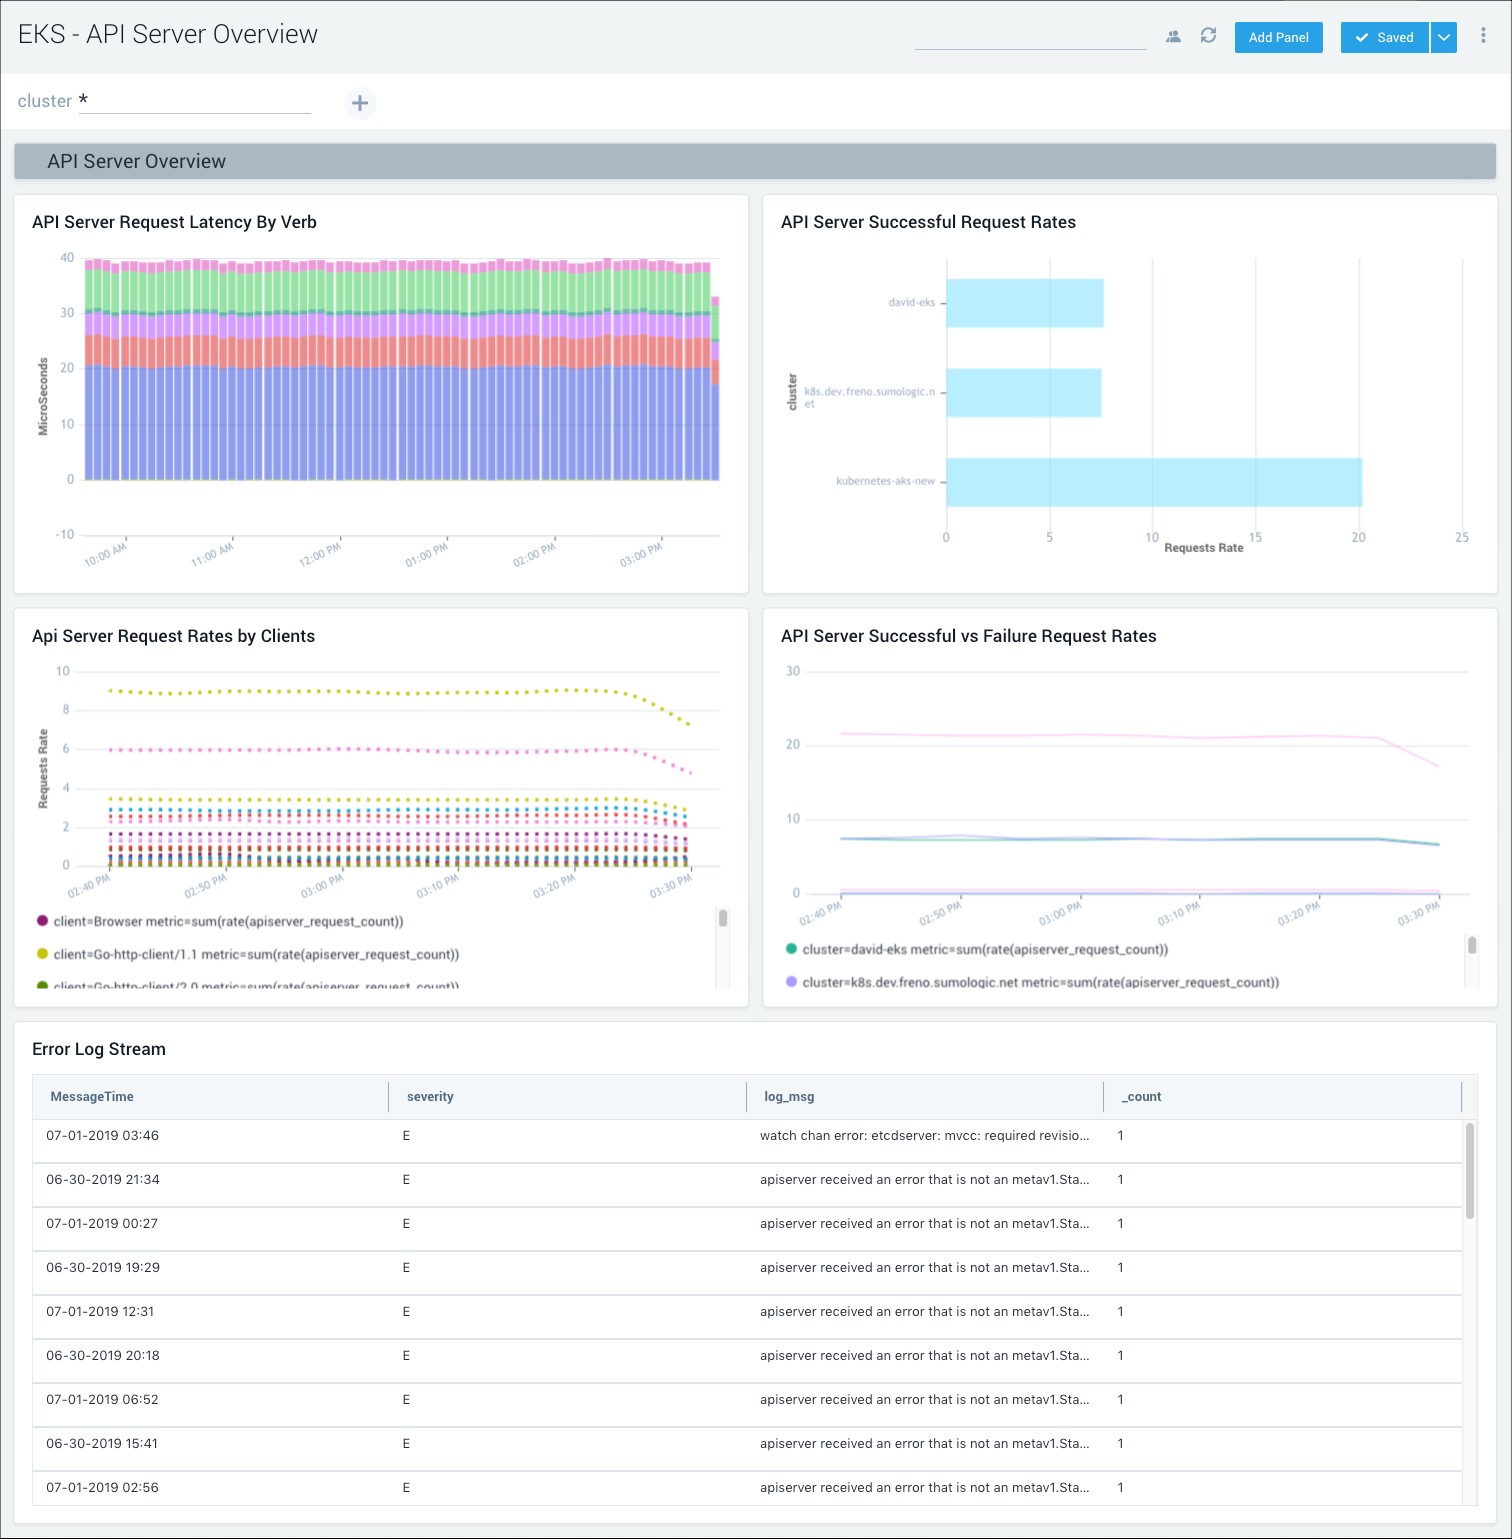1512x1539 pixels.
Task: Open the Saved button dropdown arrow
Action: tap(1443, 37)
